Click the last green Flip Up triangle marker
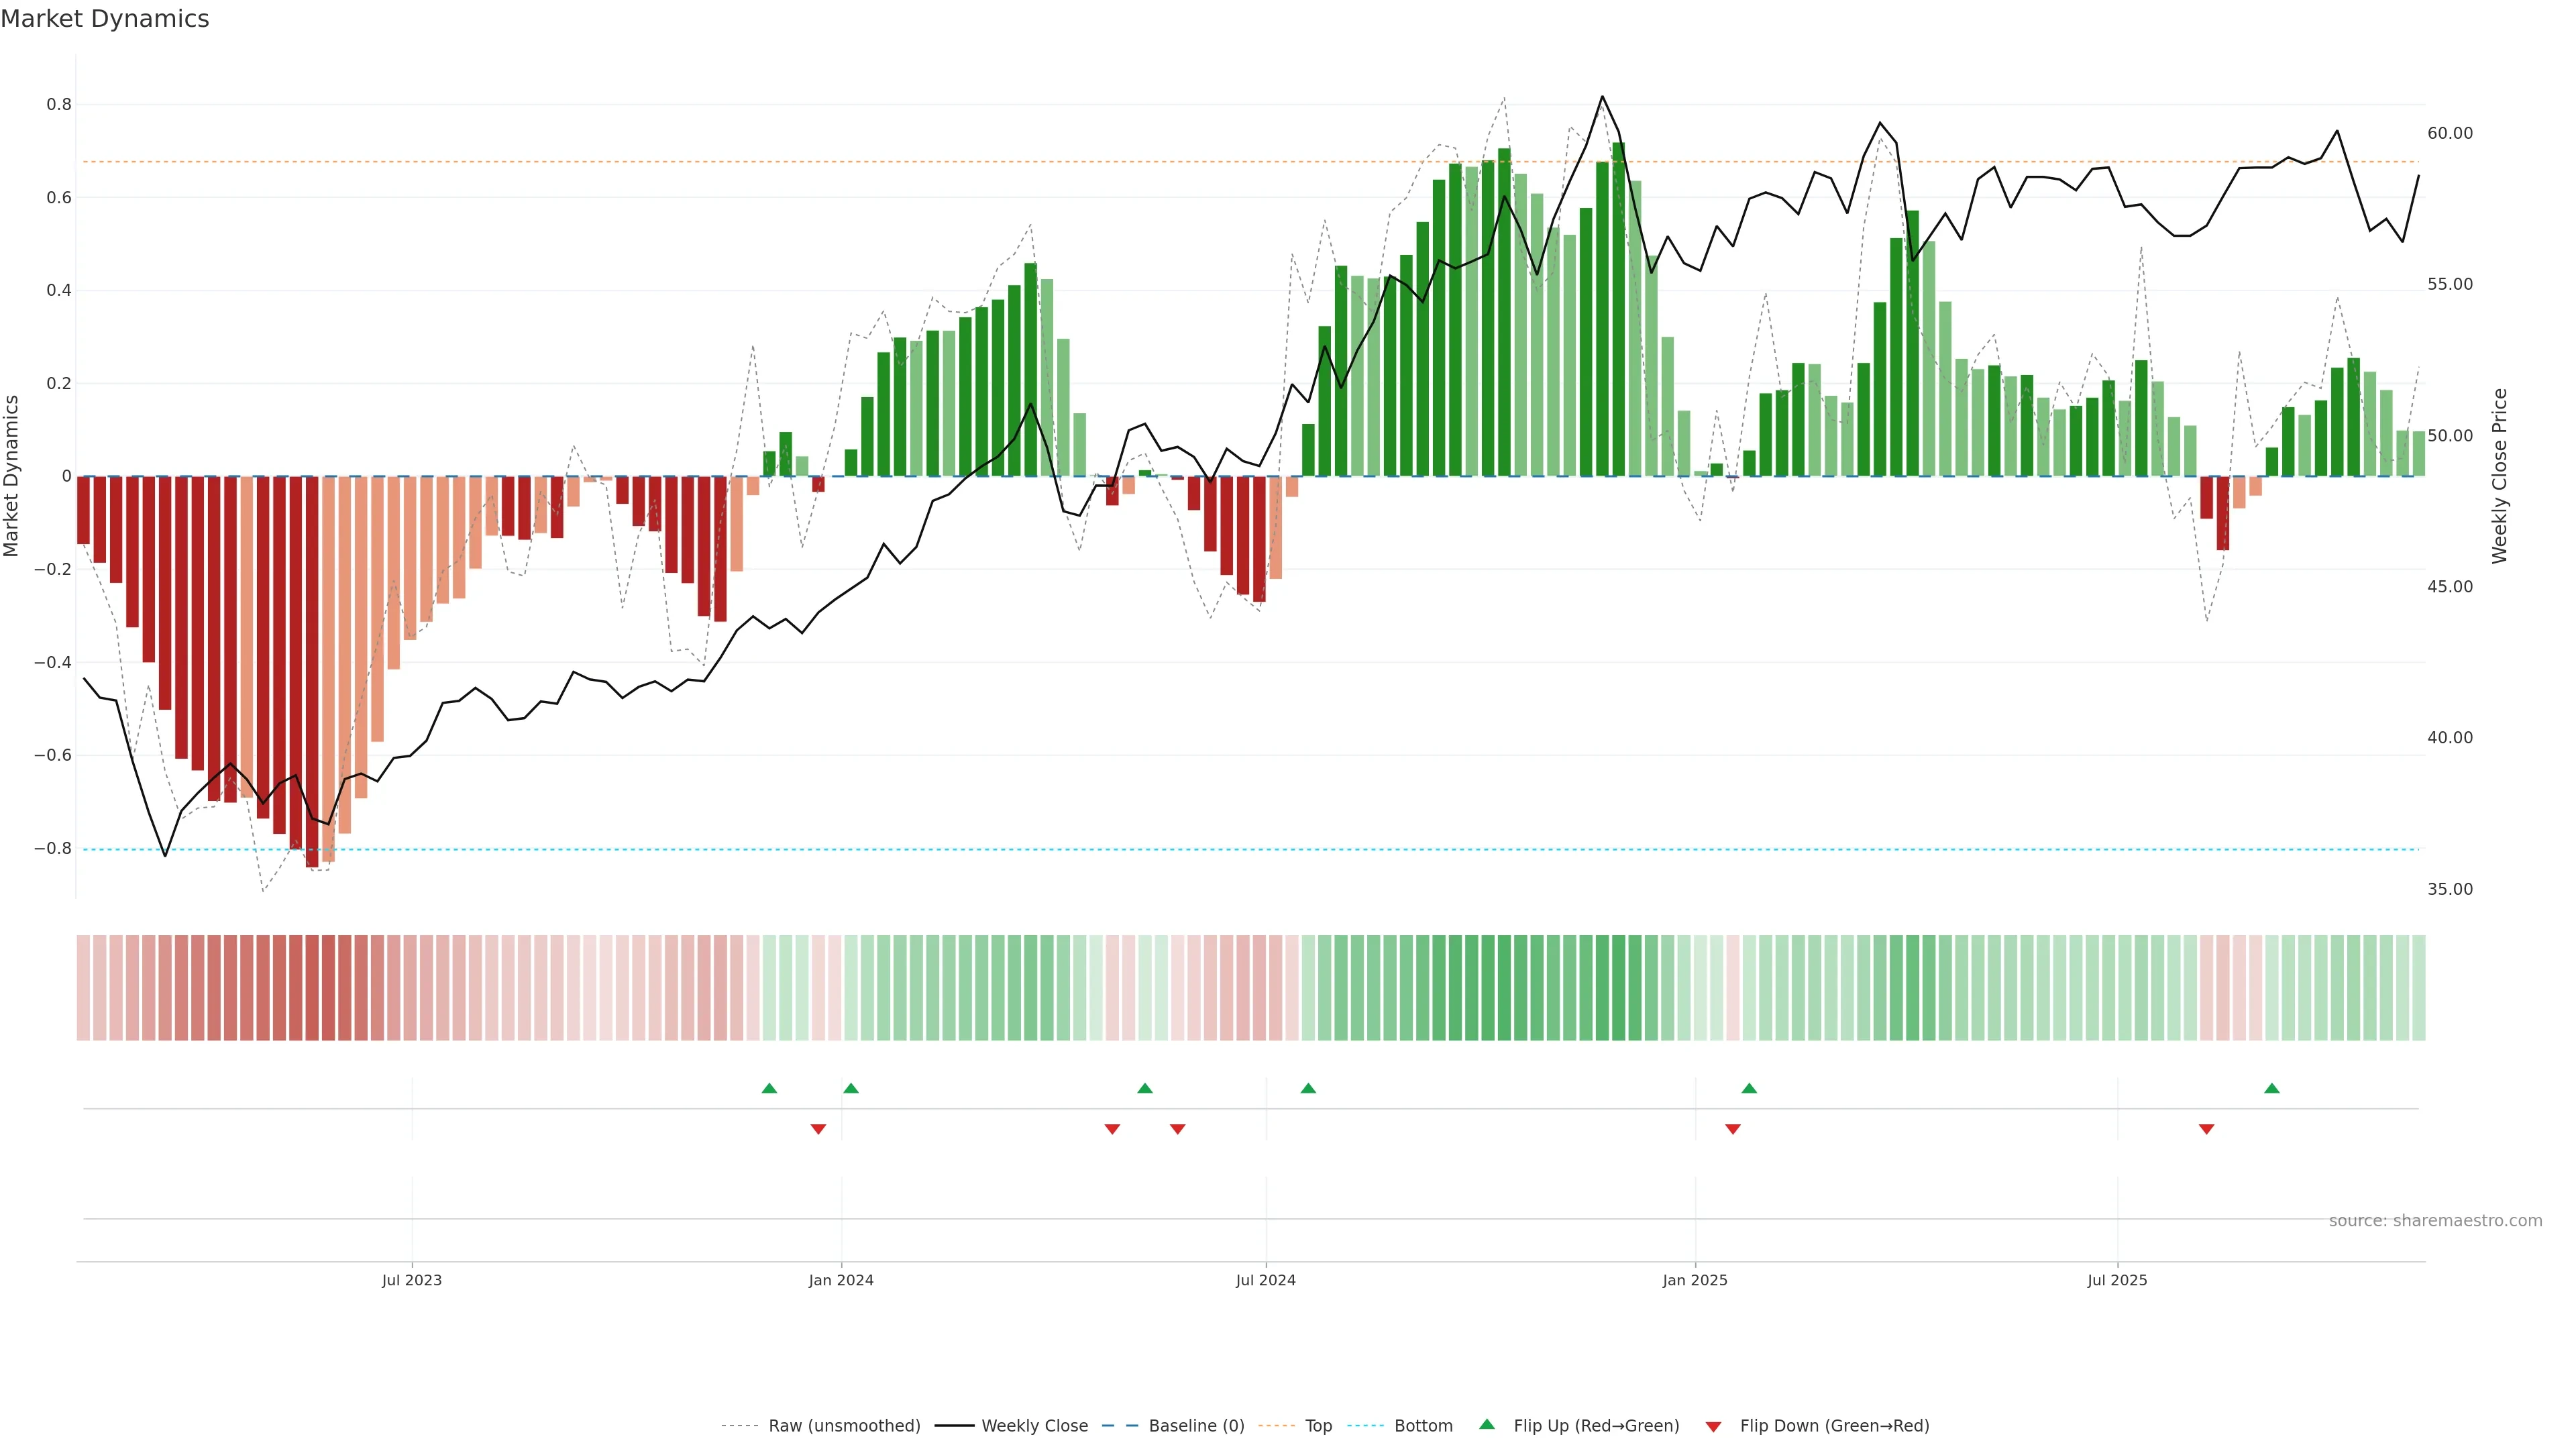 [x=2272, y=1088]
